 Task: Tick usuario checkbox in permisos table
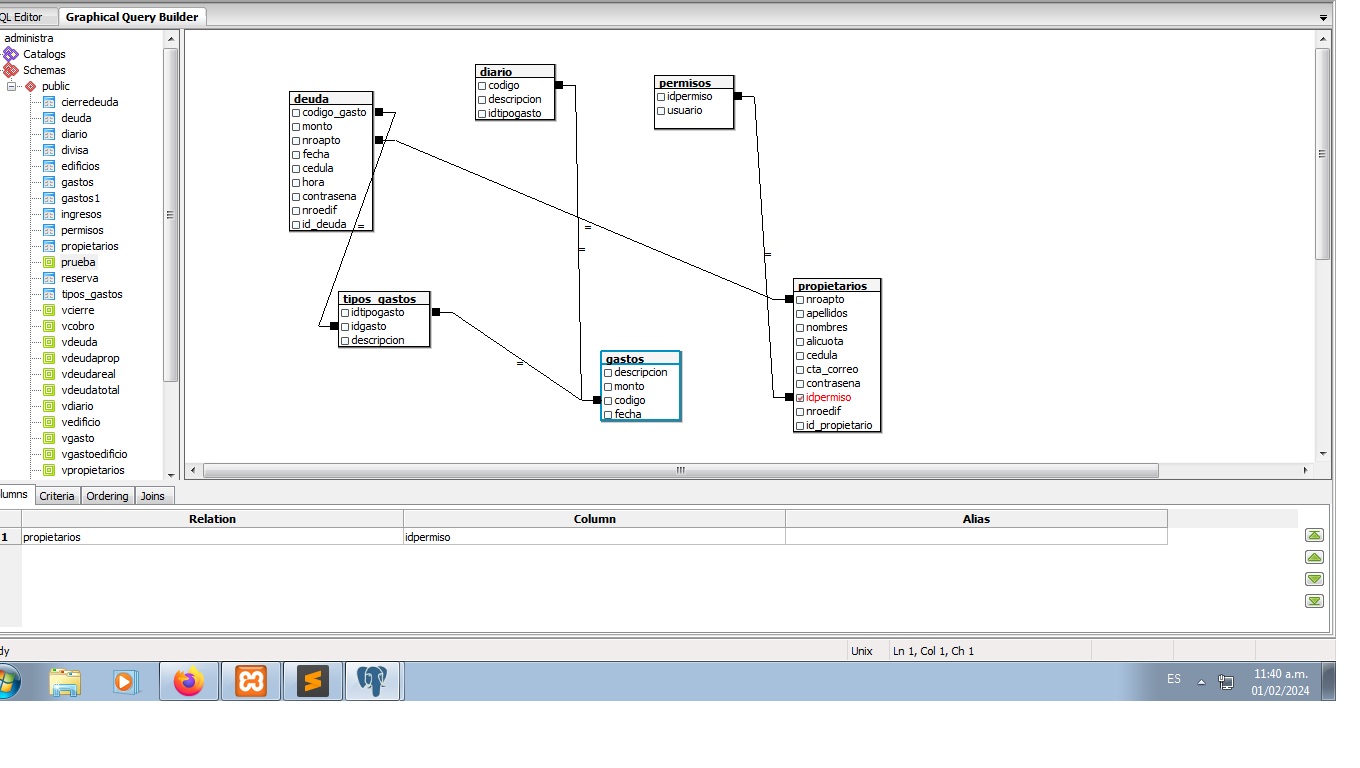click(661, 111)
